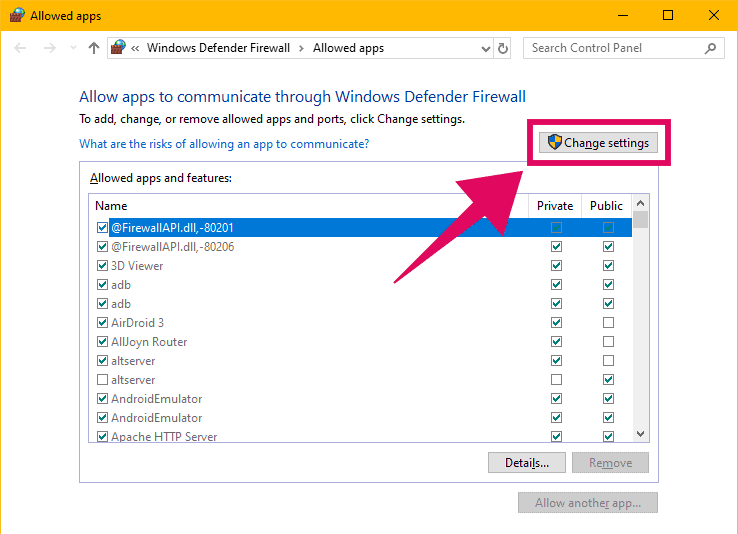This screenshot has height=534, width=738.
Task: Click the Back navigation arrow
Action: click(20, 48)
